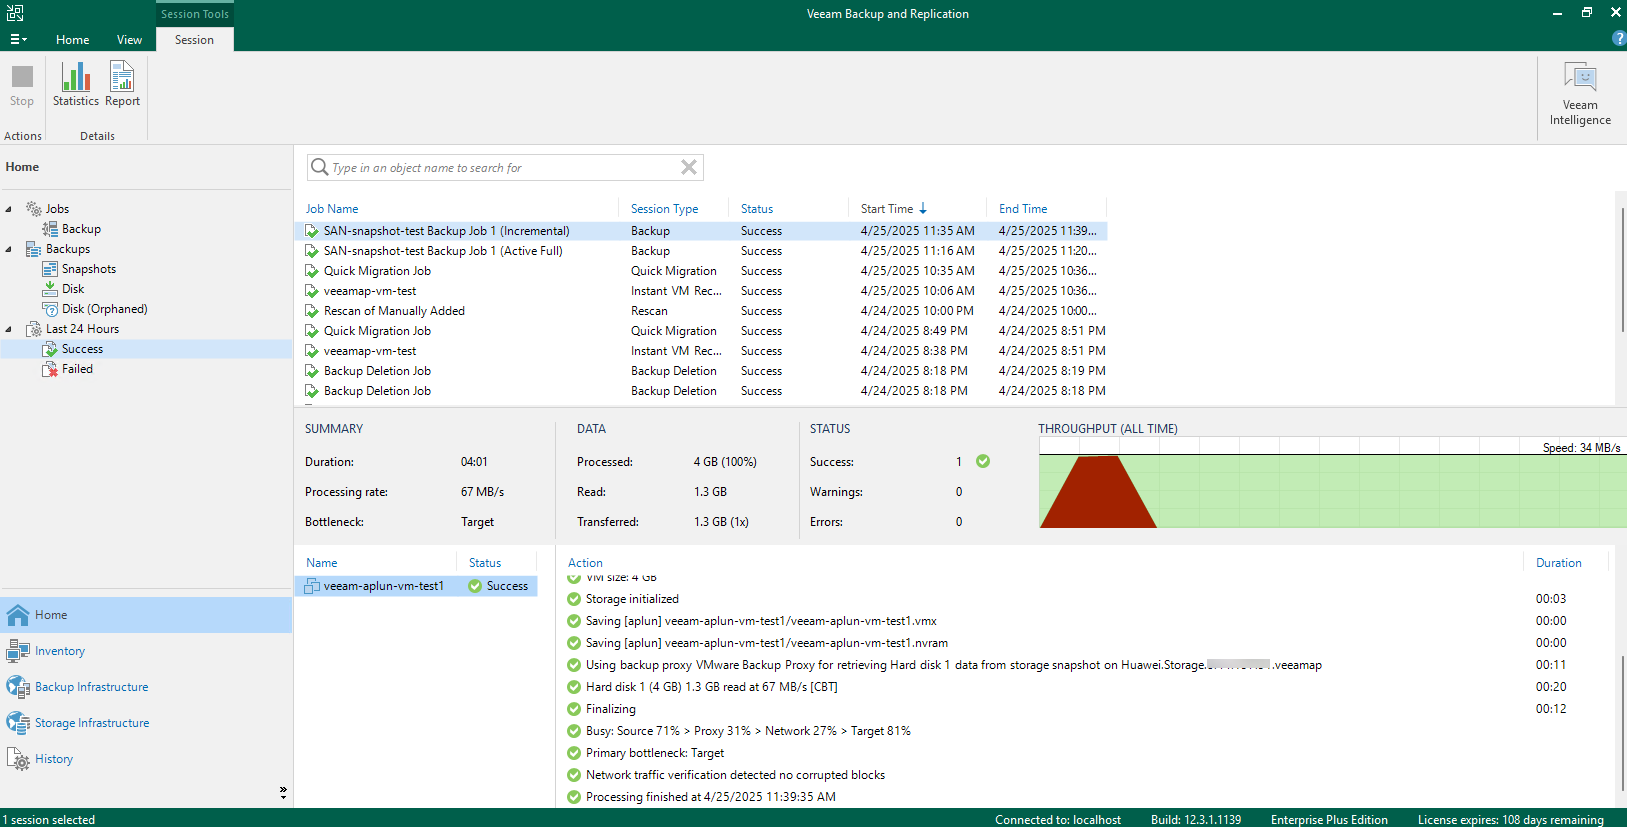The width and height of the screenshot is (1627, 827).
Task: Select Jobs in the tree
Action: (57, 209)
